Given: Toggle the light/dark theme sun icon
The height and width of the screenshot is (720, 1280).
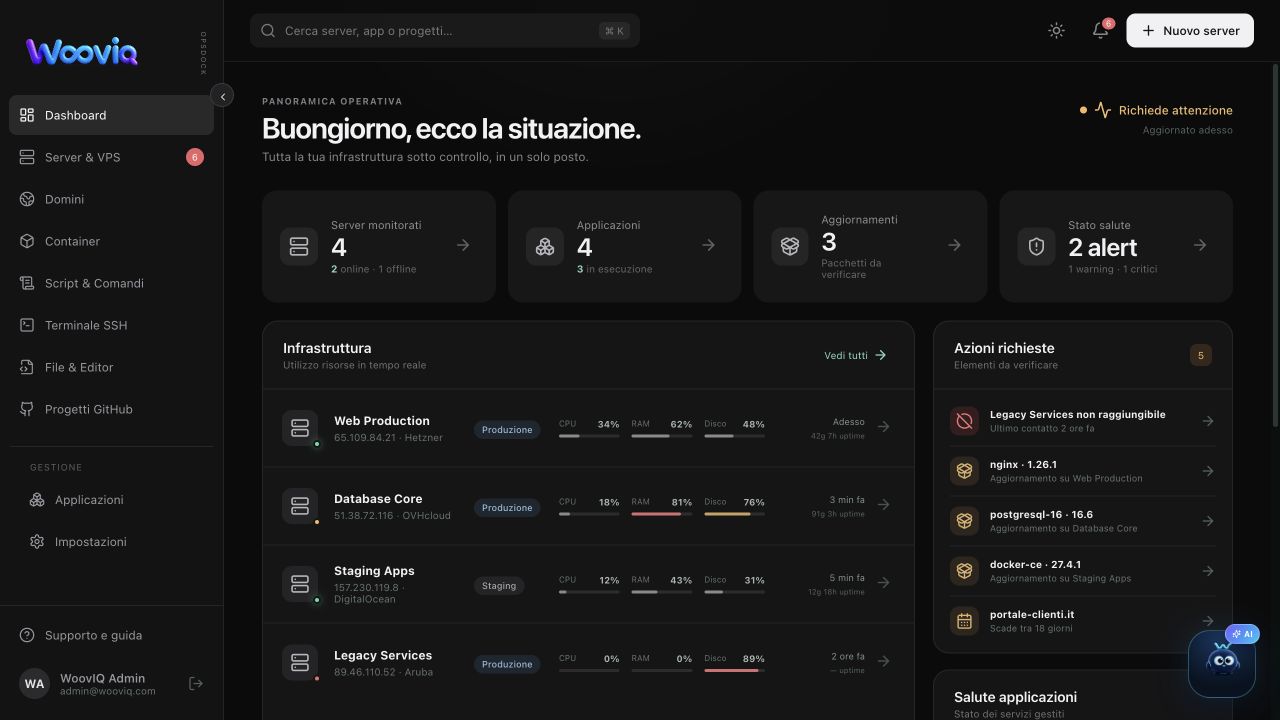Looking at the screenshot, I should [1056, 31].
